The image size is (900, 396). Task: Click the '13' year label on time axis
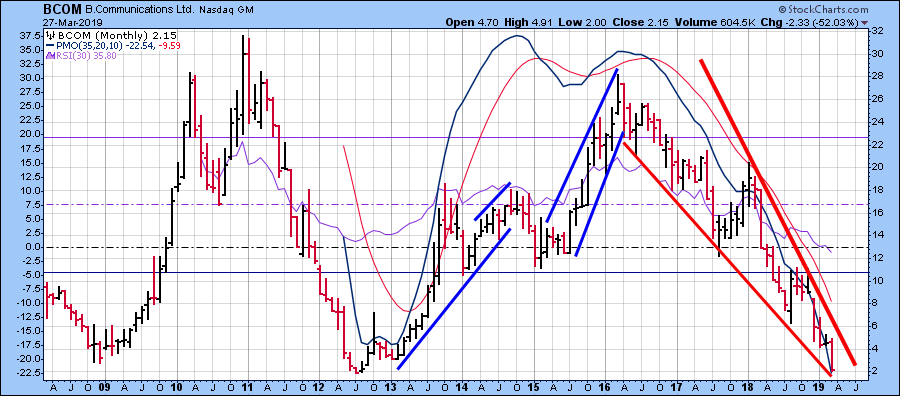(x=391, y=387)
